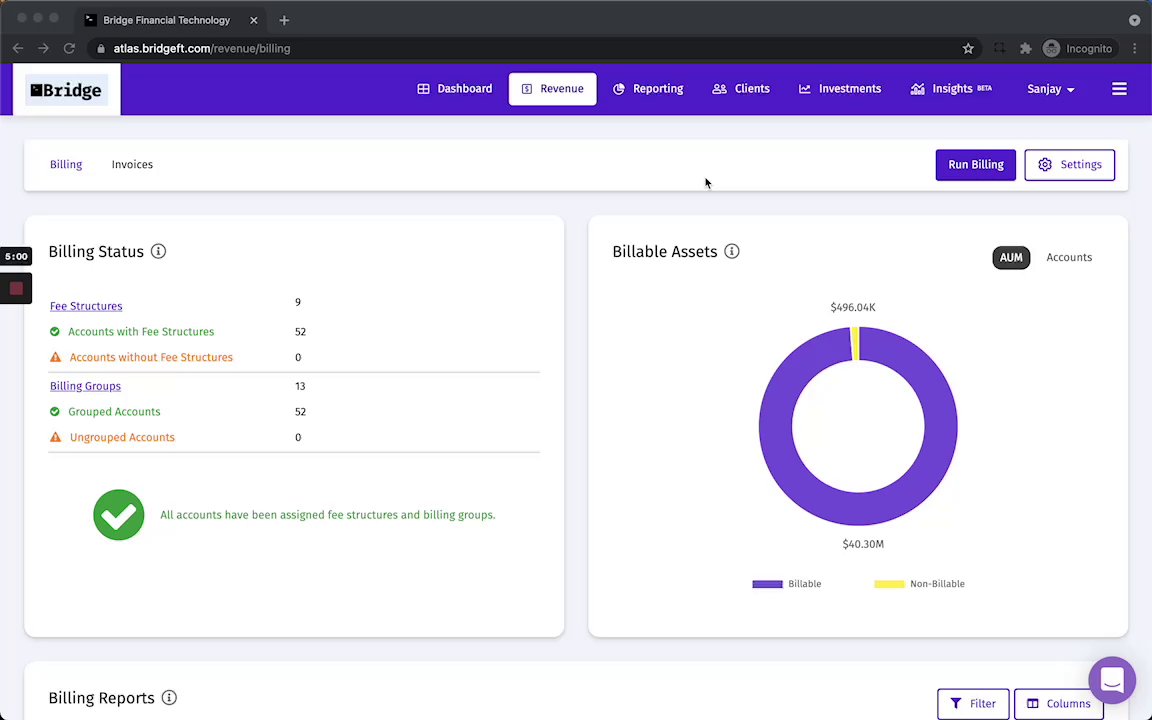
Task: Open the Billing Groups link
Action: 85,386
